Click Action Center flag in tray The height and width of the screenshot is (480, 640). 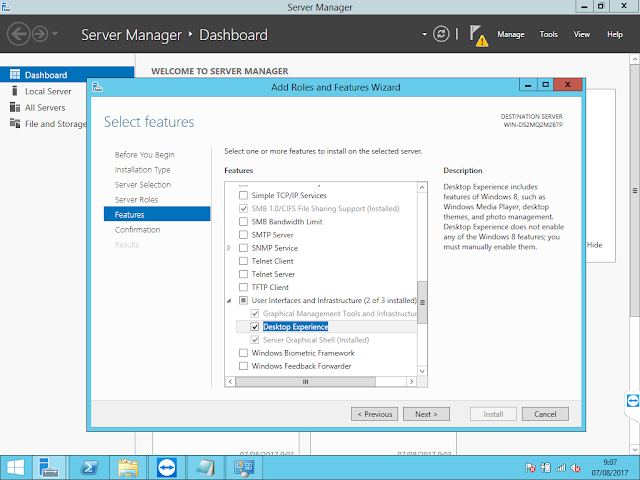530,468
